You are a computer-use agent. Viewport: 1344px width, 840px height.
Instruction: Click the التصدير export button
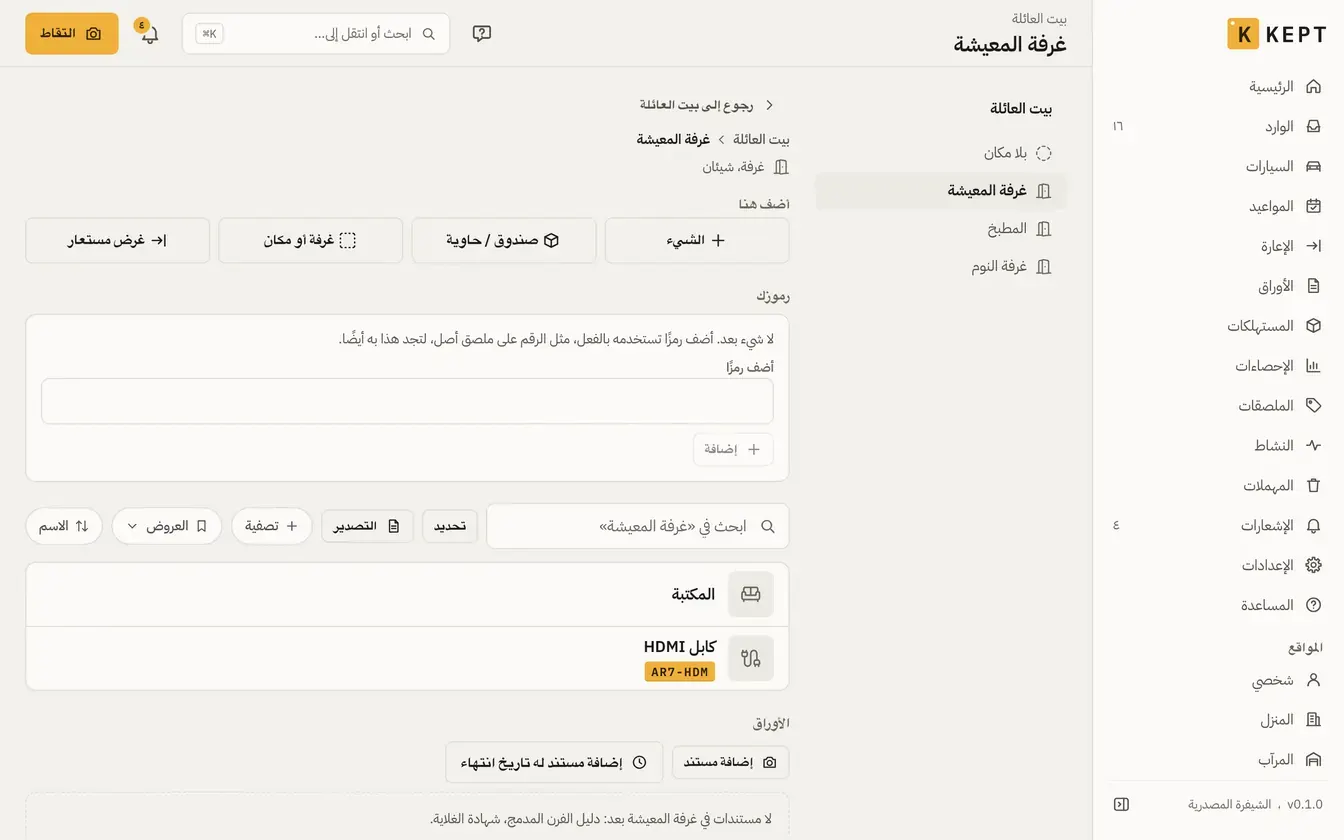point(367,526)
